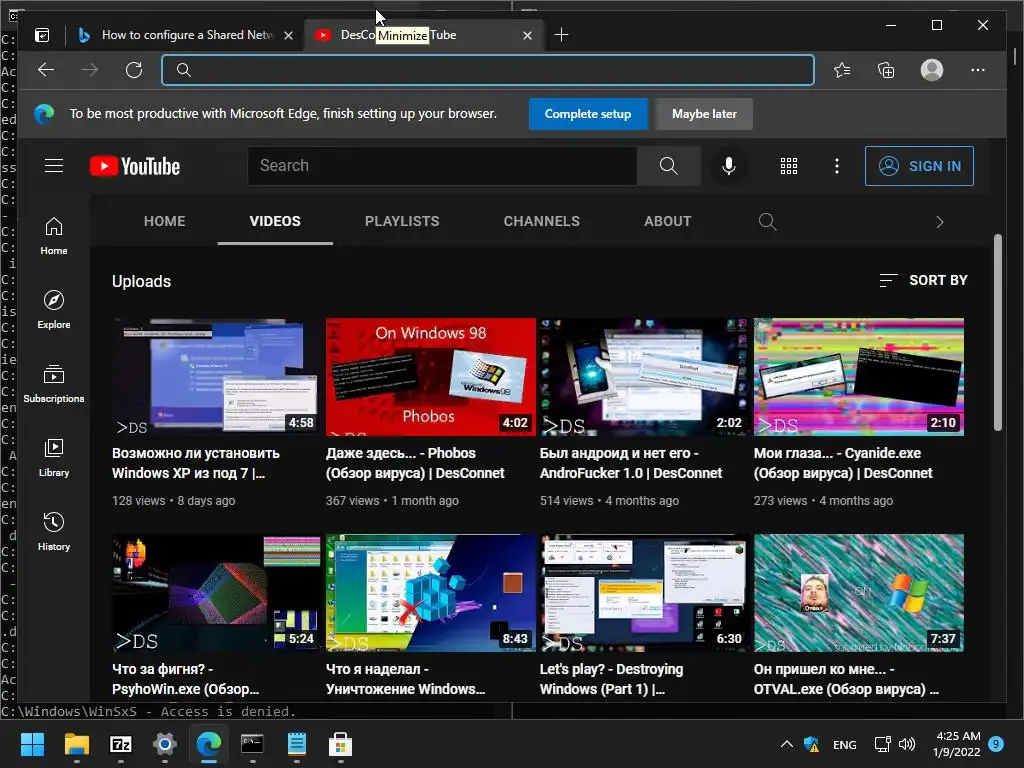Open the YouTube hamburger guide menu
The height and width of the screenshot is (768, 1024).
(54, 166)
